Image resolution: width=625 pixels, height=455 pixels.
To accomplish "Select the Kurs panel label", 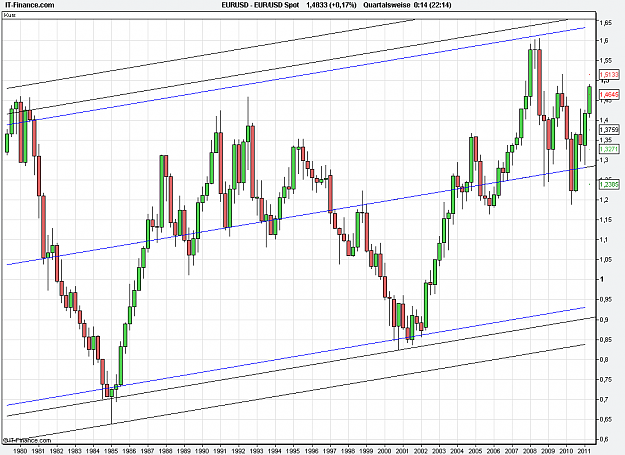I will (10, 15).
